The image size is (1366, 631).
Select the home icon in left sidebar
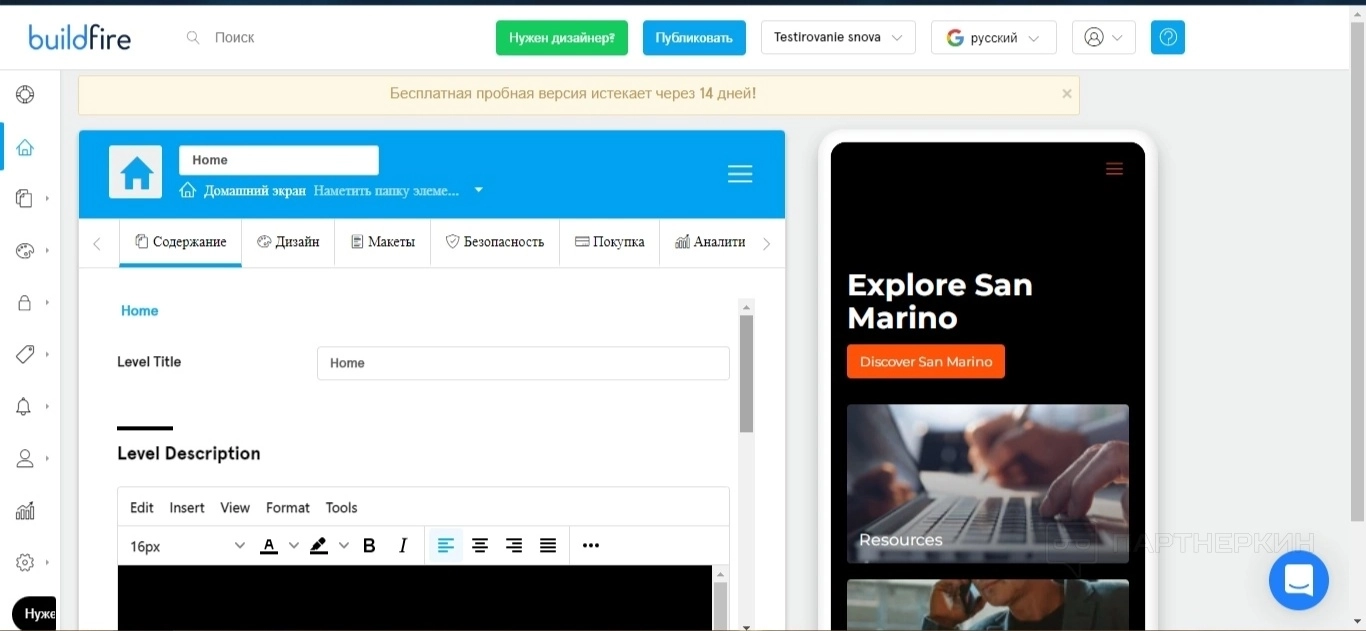(25, 147)
